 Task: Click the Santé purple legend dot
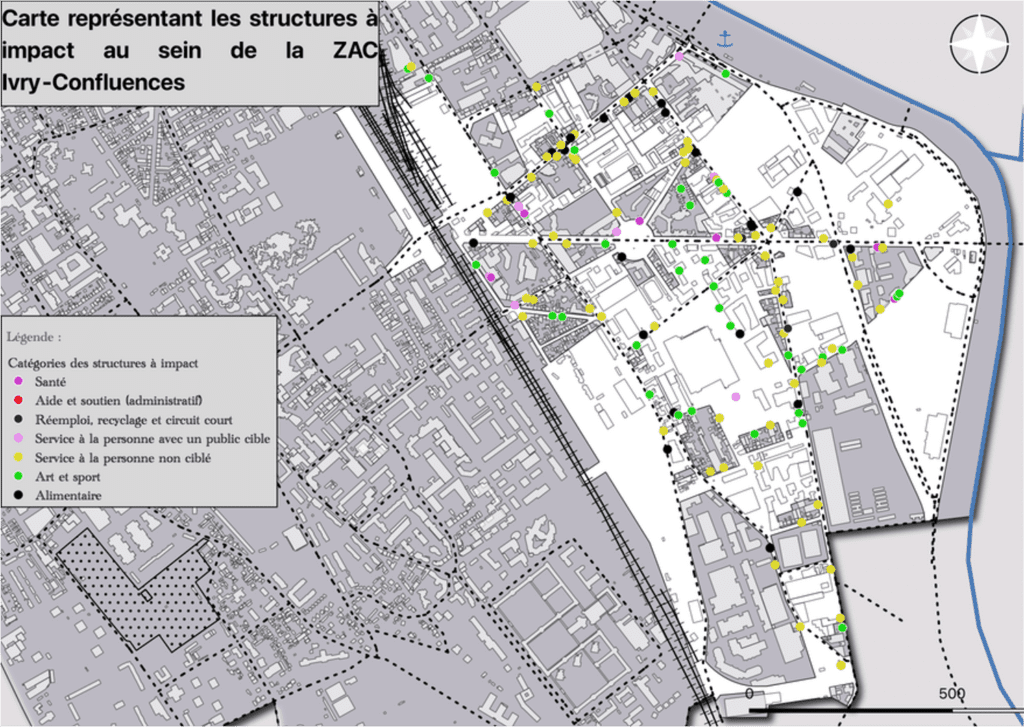(19, 382)
